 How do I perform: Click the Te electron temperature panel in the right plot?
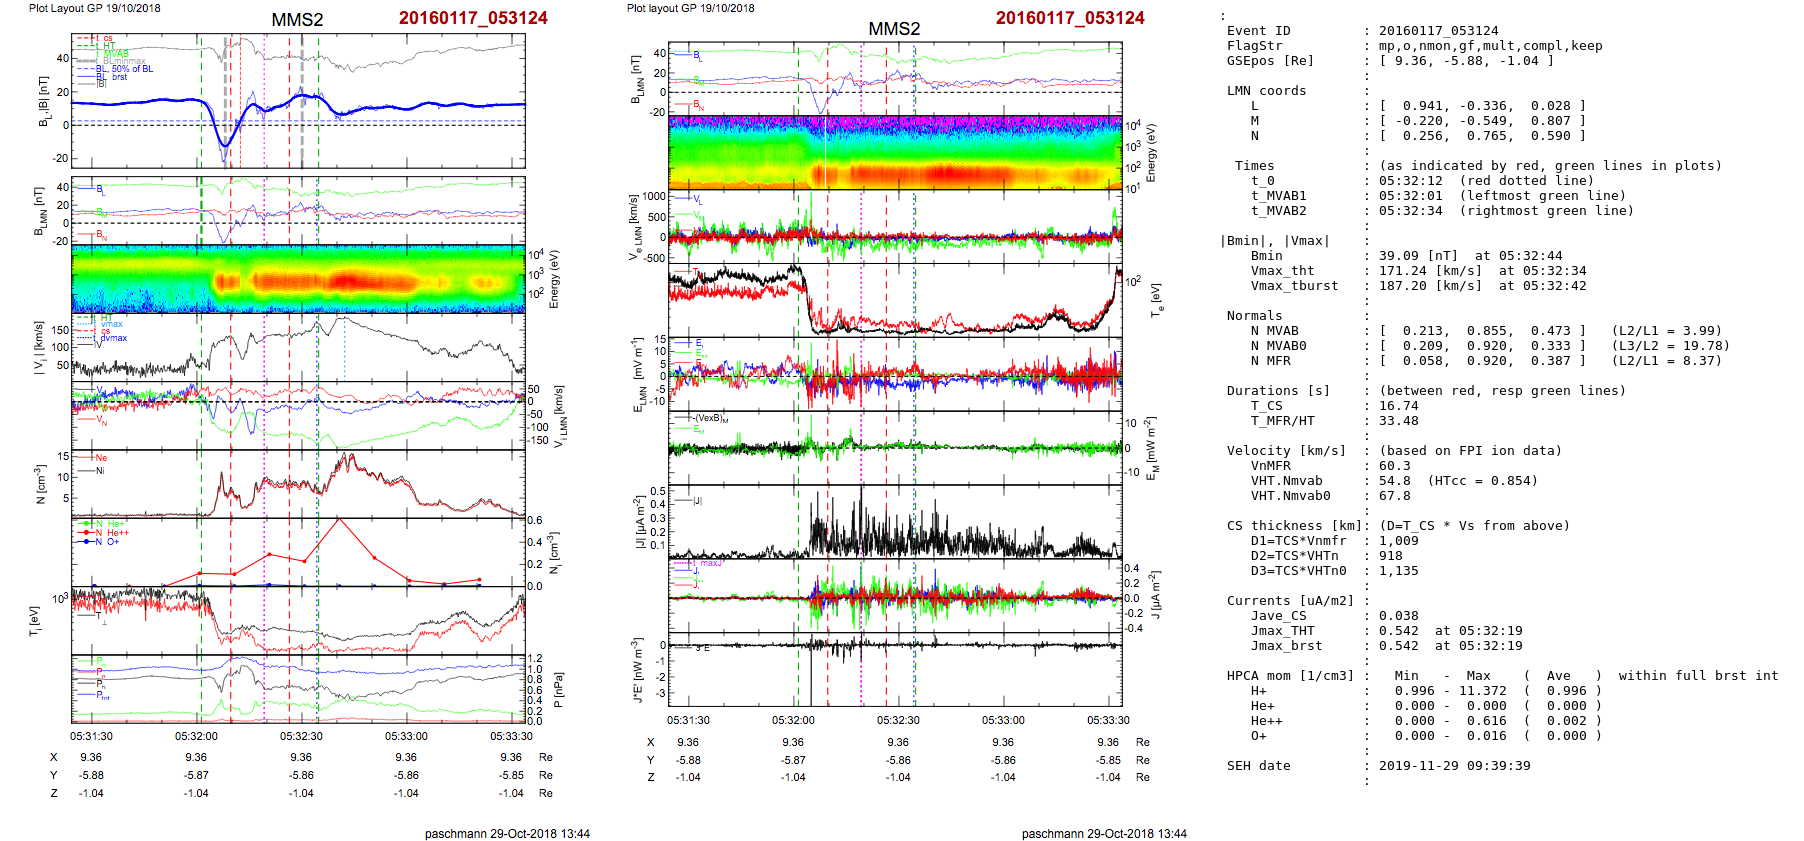coord(895,300)
